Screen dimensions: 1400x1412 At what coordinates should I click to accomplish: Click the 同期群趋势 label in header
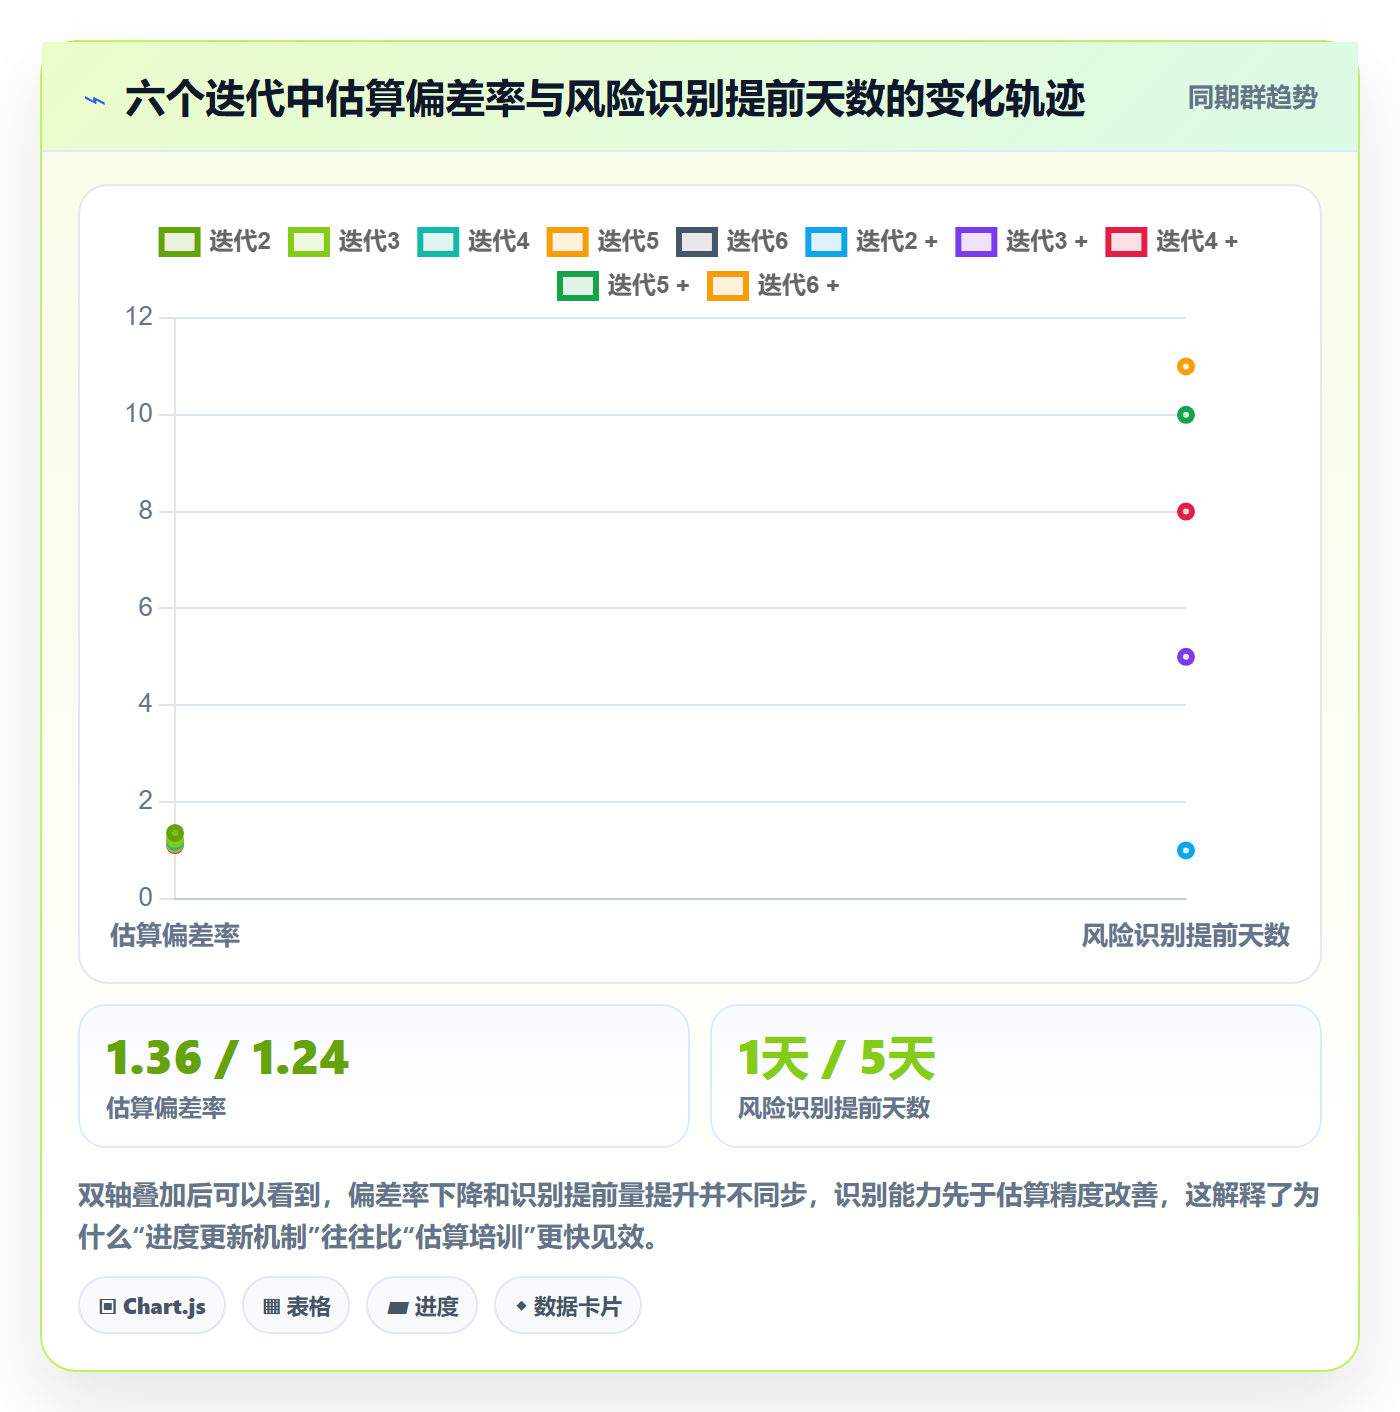tap(1253, 98)
